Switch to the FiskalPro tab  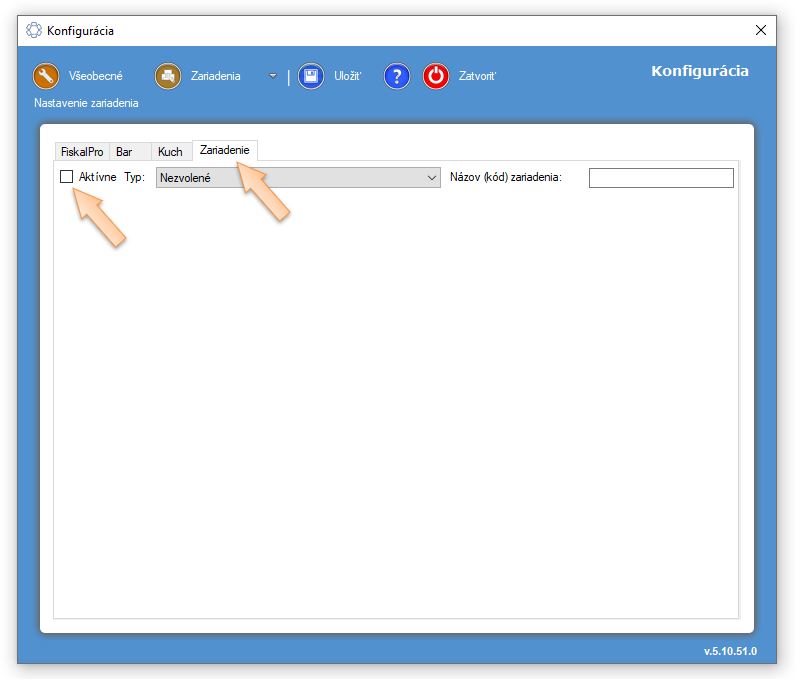pyautogui.click(x=82, y=152)
